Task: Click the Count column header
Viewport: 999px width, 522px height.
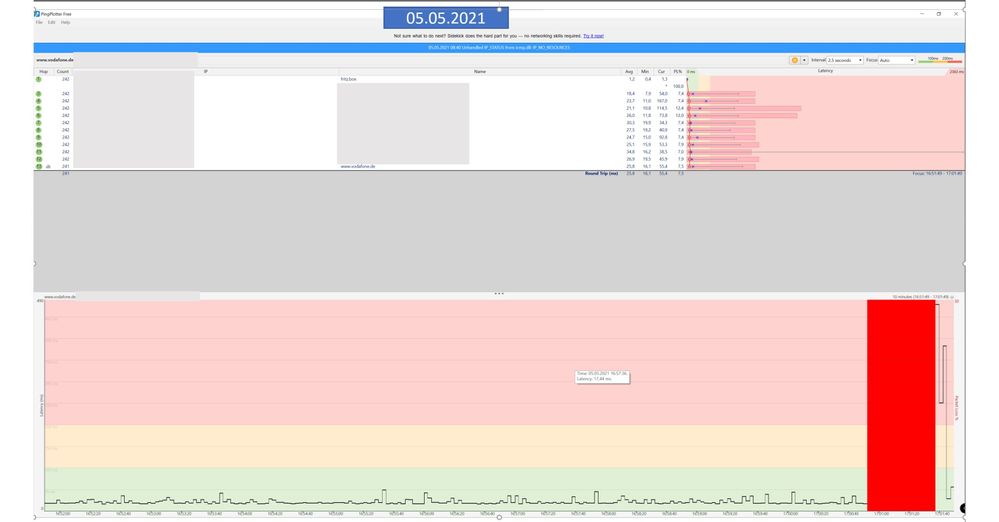Action: 62,71
